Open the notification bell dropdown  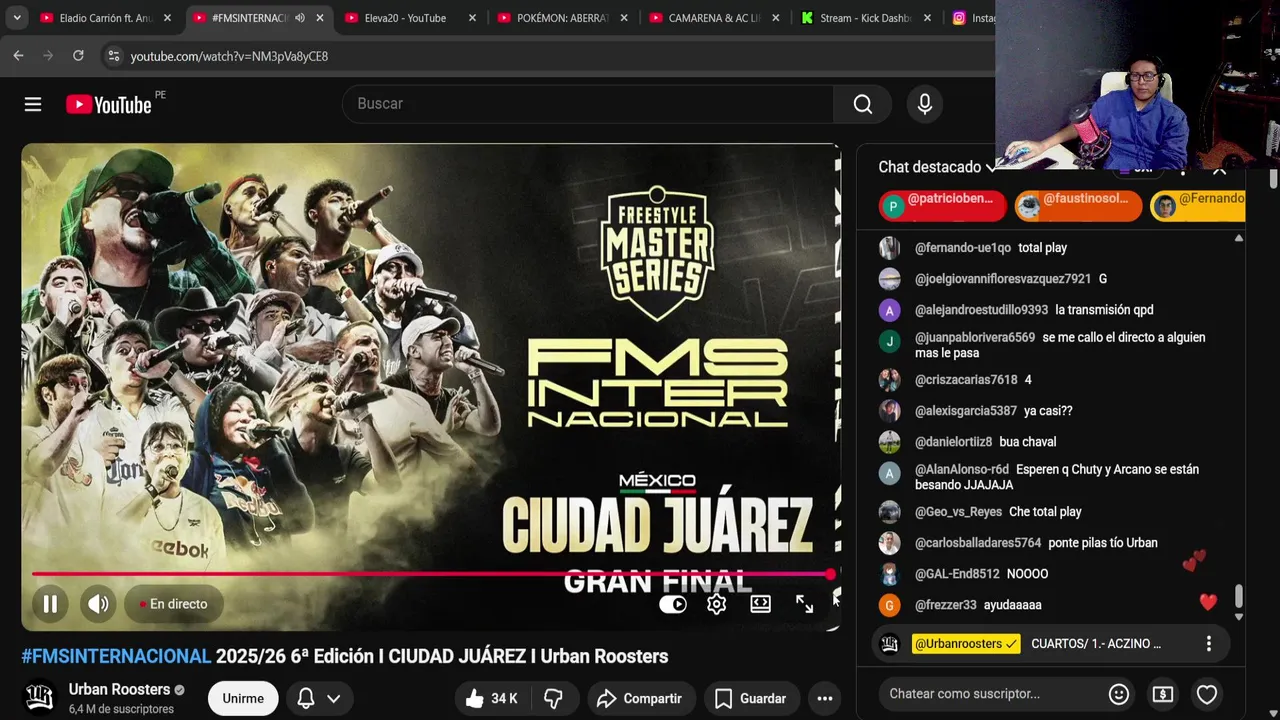320,698
